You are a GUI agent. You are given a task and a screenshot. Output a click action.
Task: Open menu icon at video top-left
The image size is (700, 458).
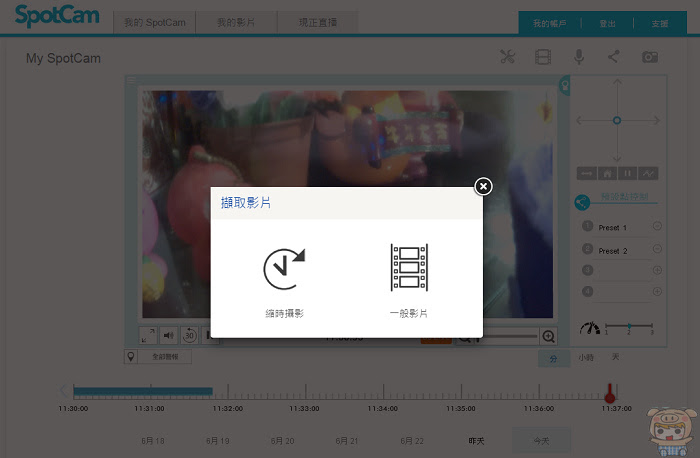[x=131, y=80]
